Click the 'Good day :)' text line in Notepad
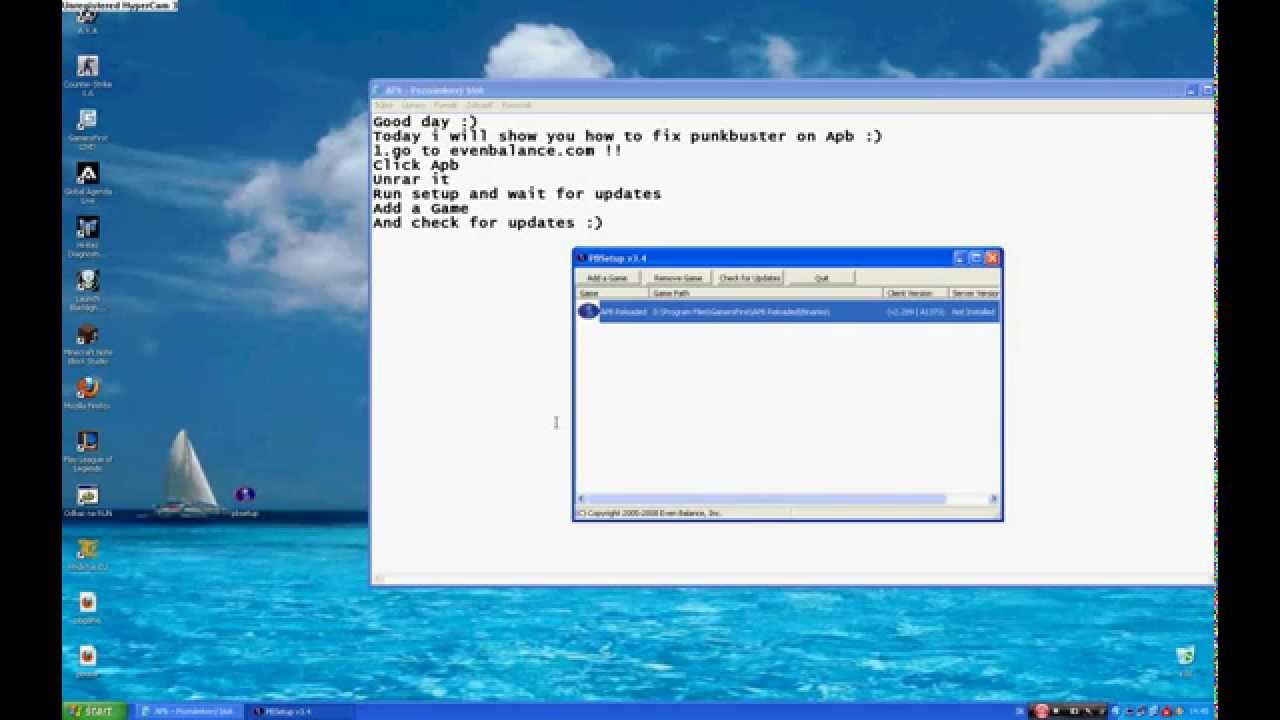Image resolution: width=1280 pixels, height=720 pixels. (x=425, y=121)
